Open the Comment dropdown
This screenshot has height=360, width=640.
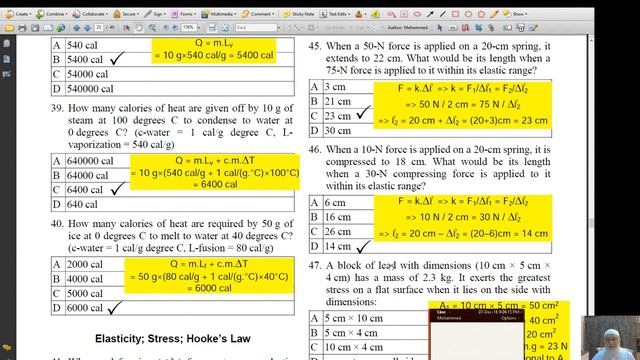pos(258,14)
